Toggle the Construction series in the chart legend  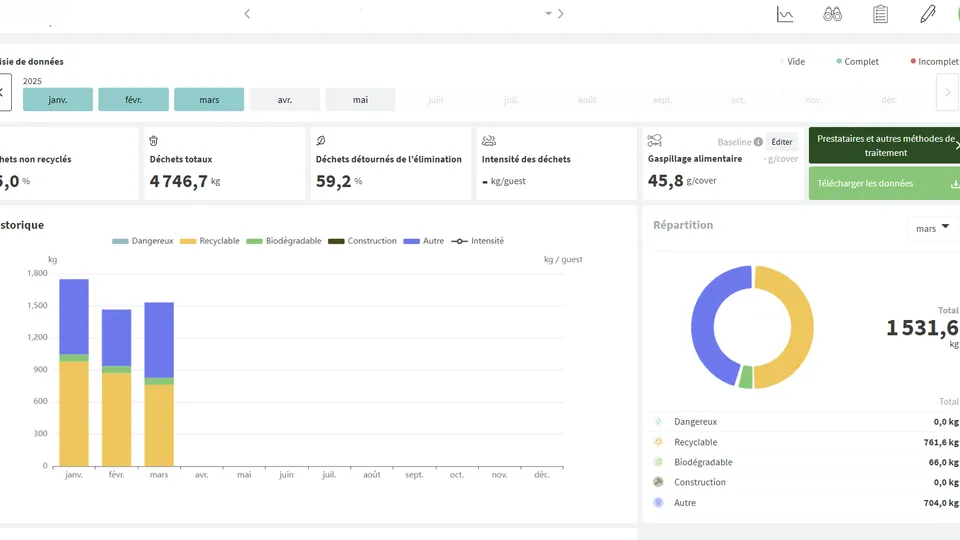pyautogui.click(x=362, y=241)
